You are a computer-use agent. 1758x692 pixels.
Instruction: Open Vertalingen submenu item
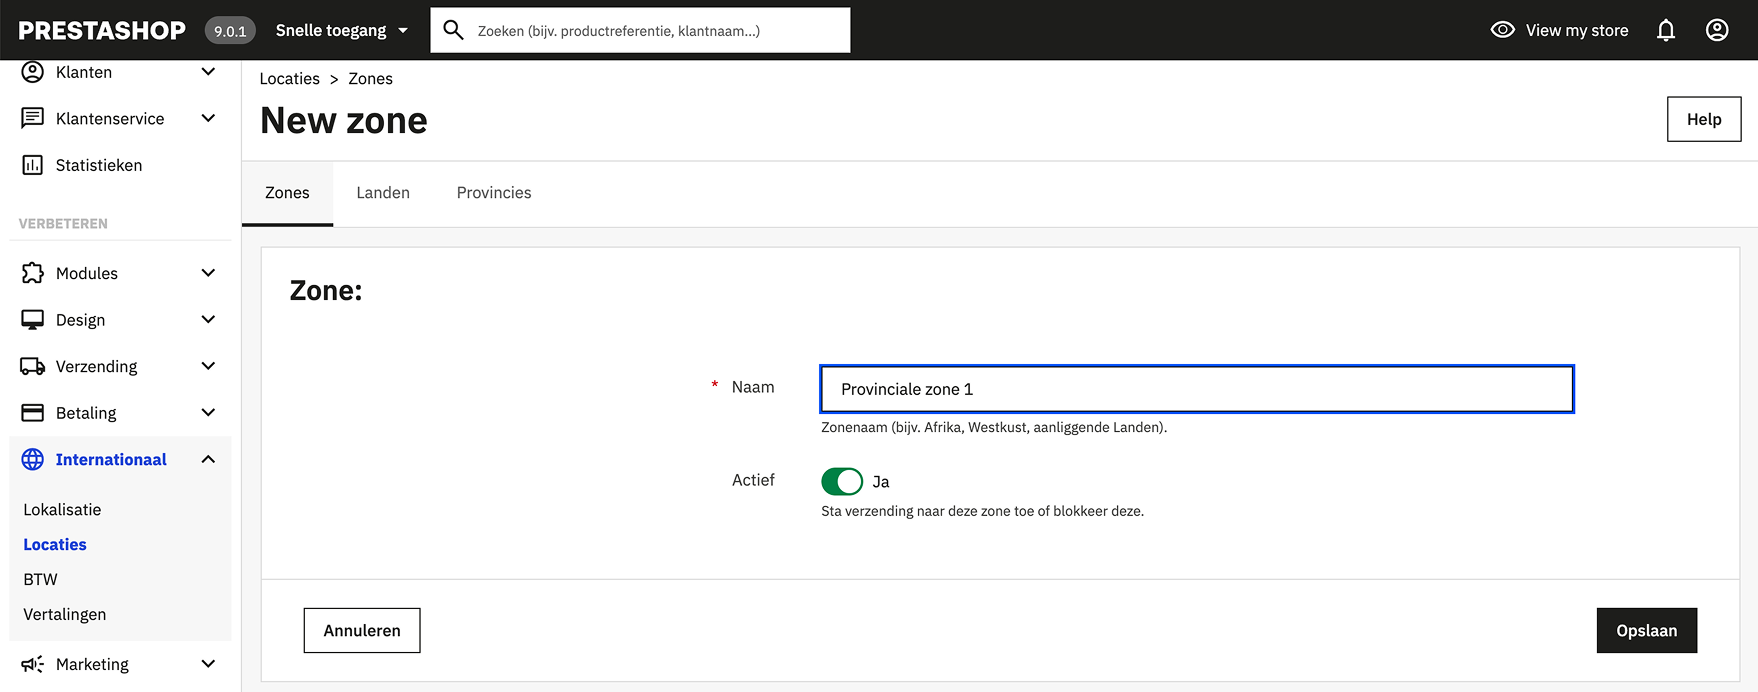65,615
